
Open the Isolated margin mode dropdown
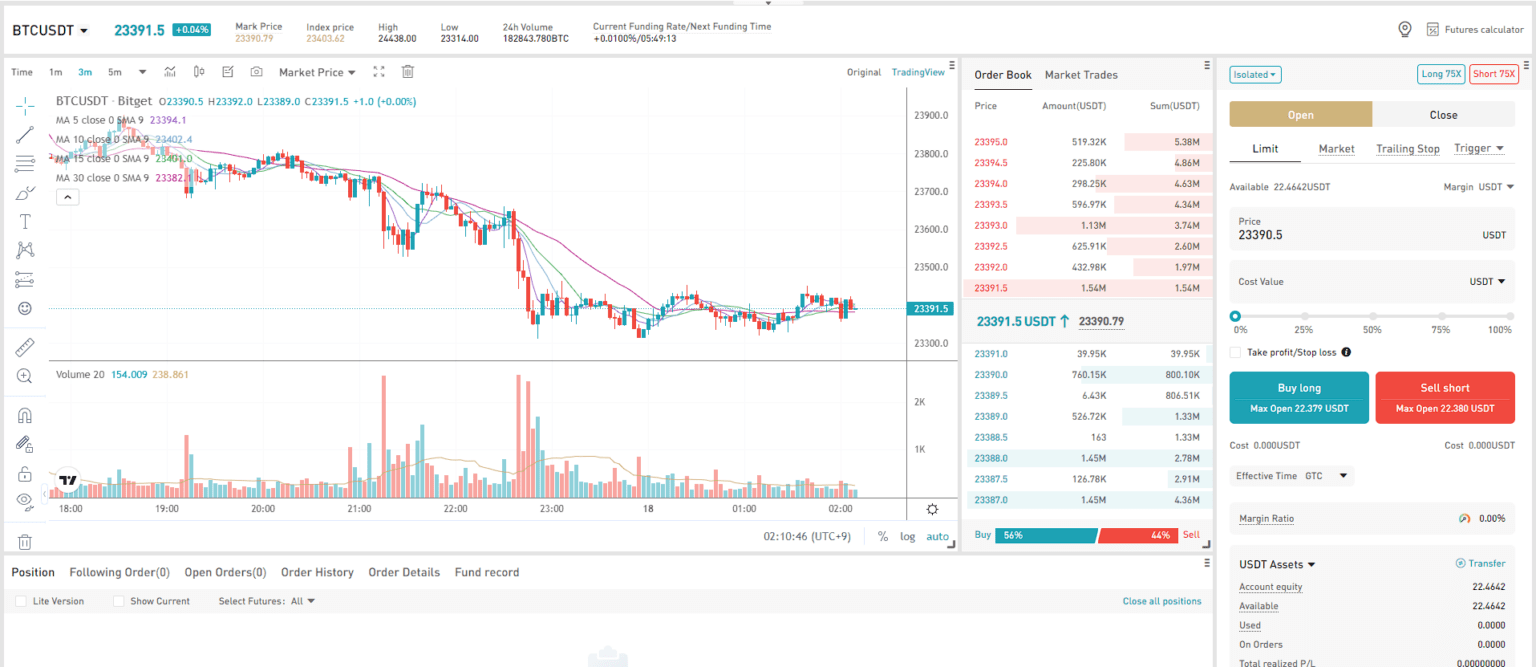1254,74
